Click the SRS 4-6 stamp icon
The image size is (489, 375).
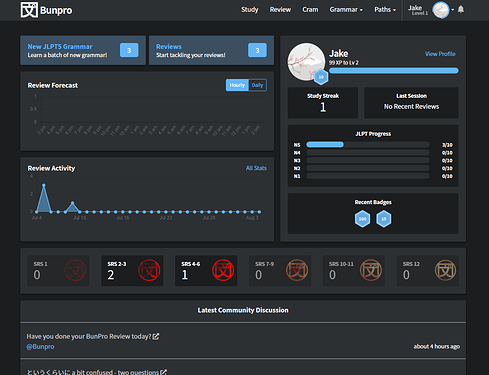223,270
